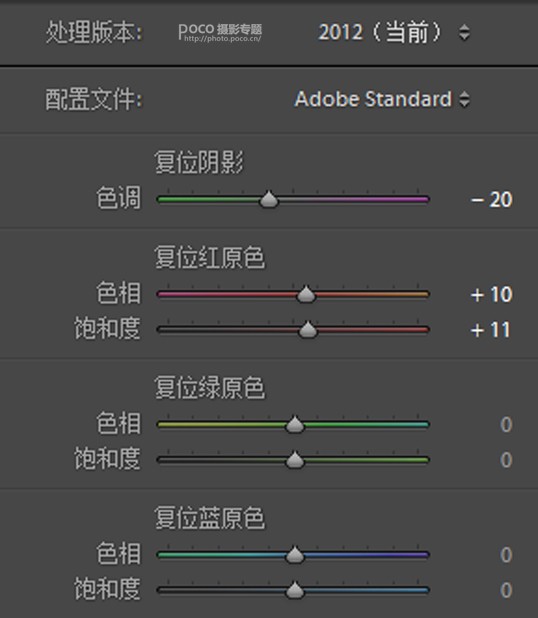Click the blue saturation value field
This screenshot has height=618, width=538.
click(x=506, y=590)
